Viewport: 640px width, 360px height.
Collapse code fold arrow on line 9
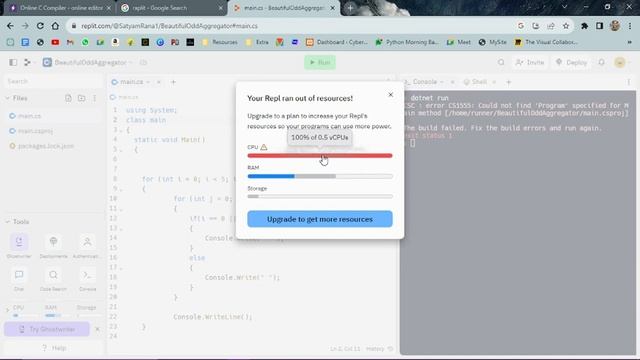[121, 189]
